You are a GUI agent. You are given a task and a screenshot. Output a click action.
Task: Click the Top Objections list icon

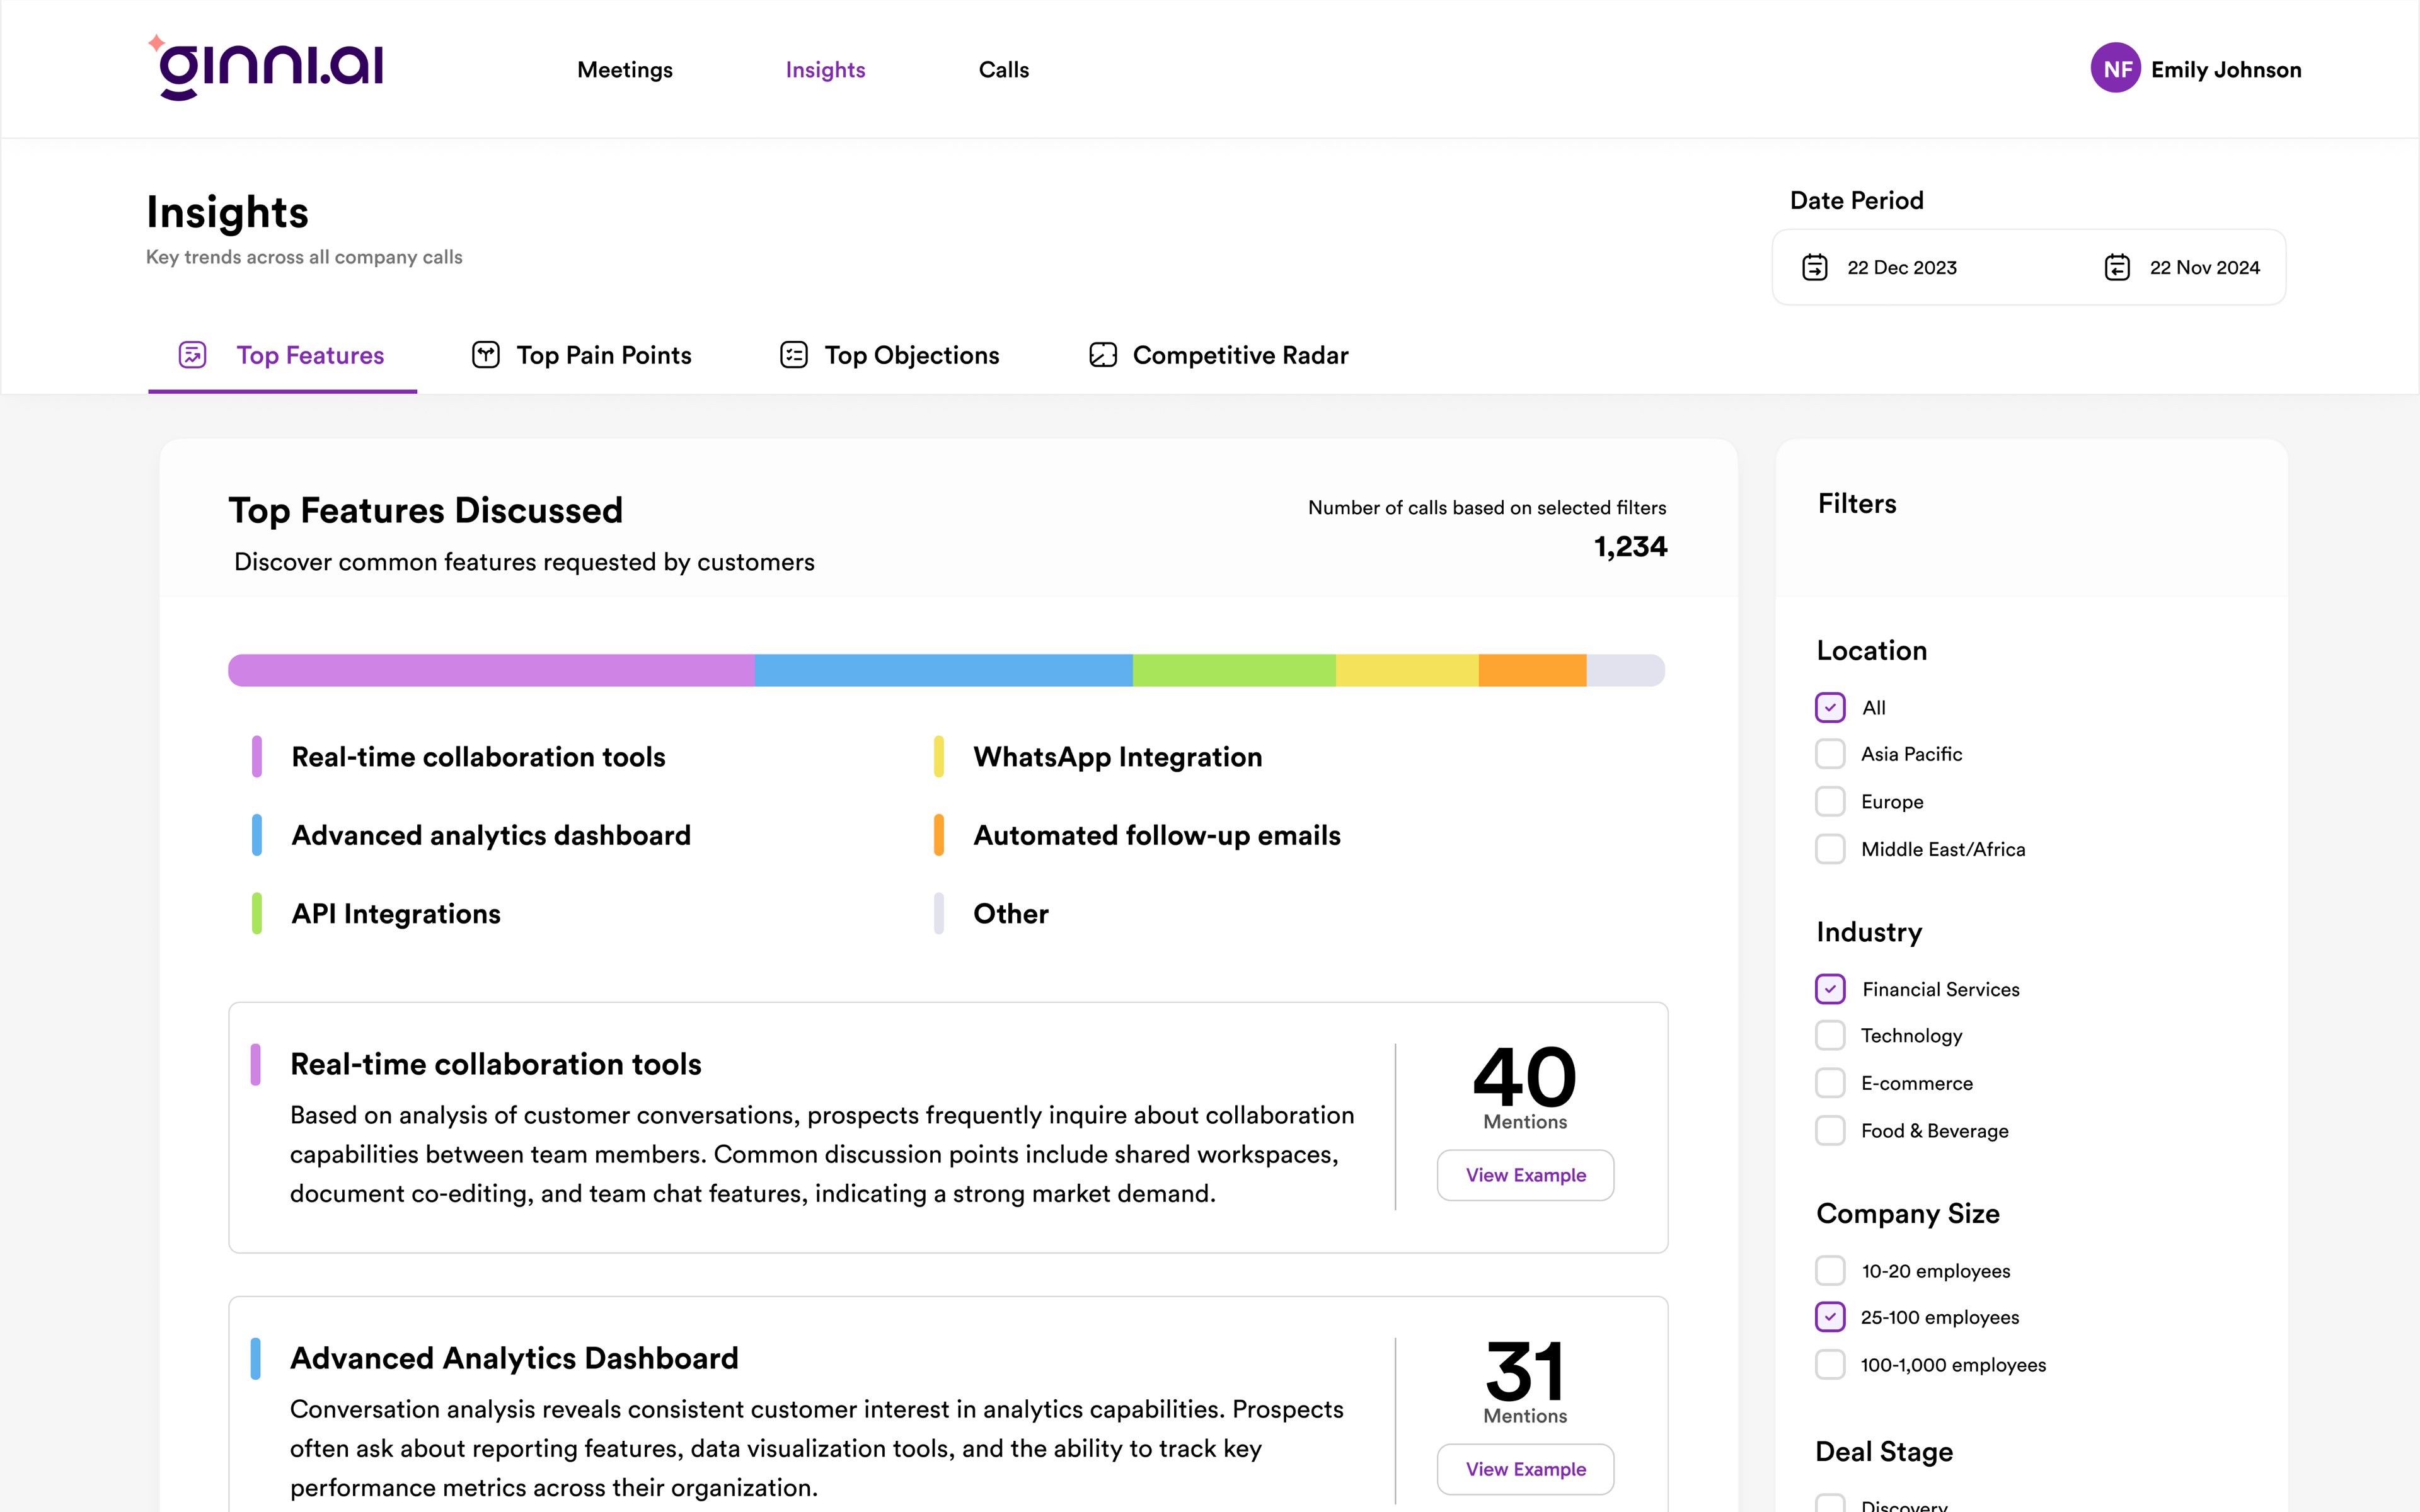coord(793,354)
